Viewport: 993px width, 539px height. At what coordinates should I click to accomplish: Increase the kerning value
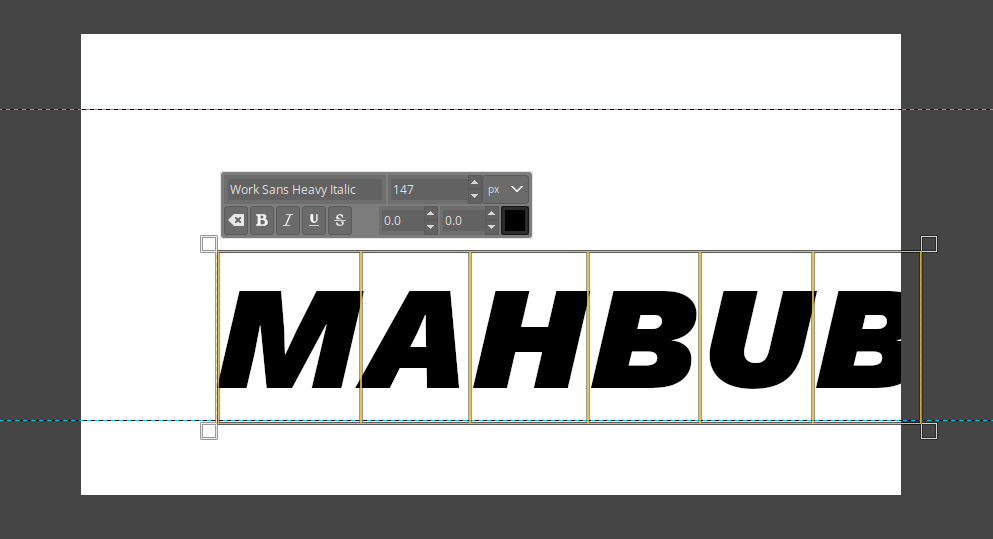[491, 214]
